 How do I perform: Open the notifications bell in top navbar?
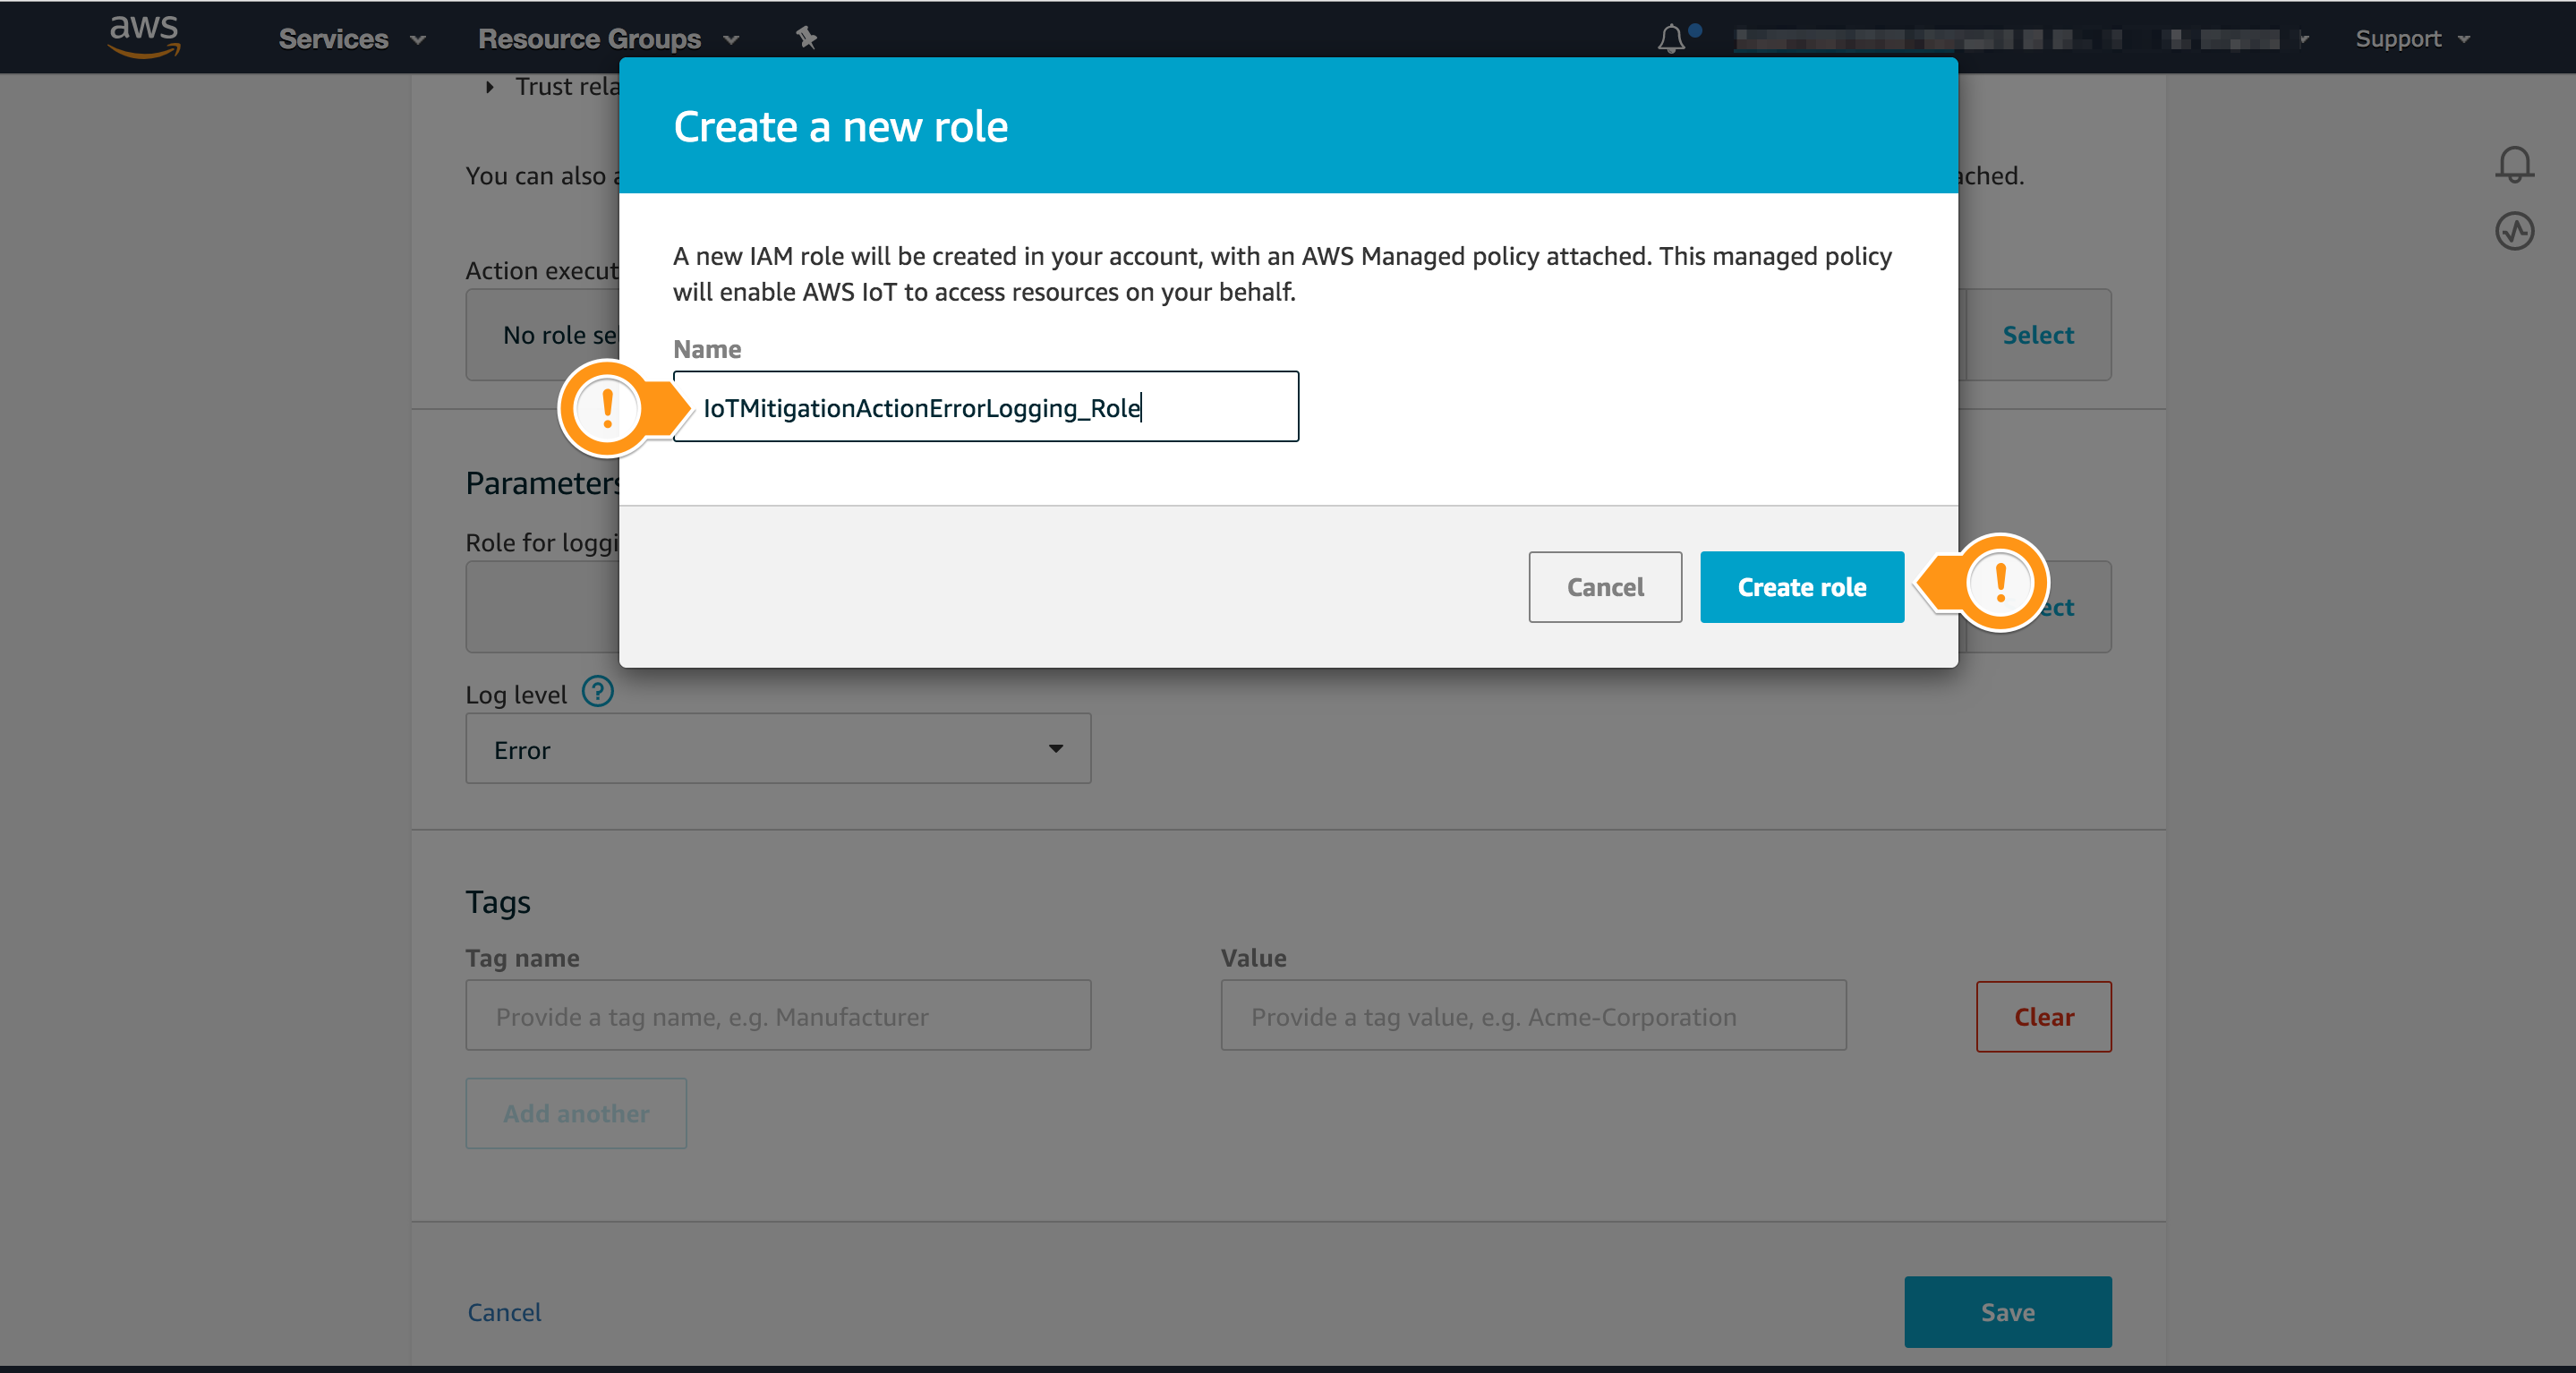(1671, 38)
